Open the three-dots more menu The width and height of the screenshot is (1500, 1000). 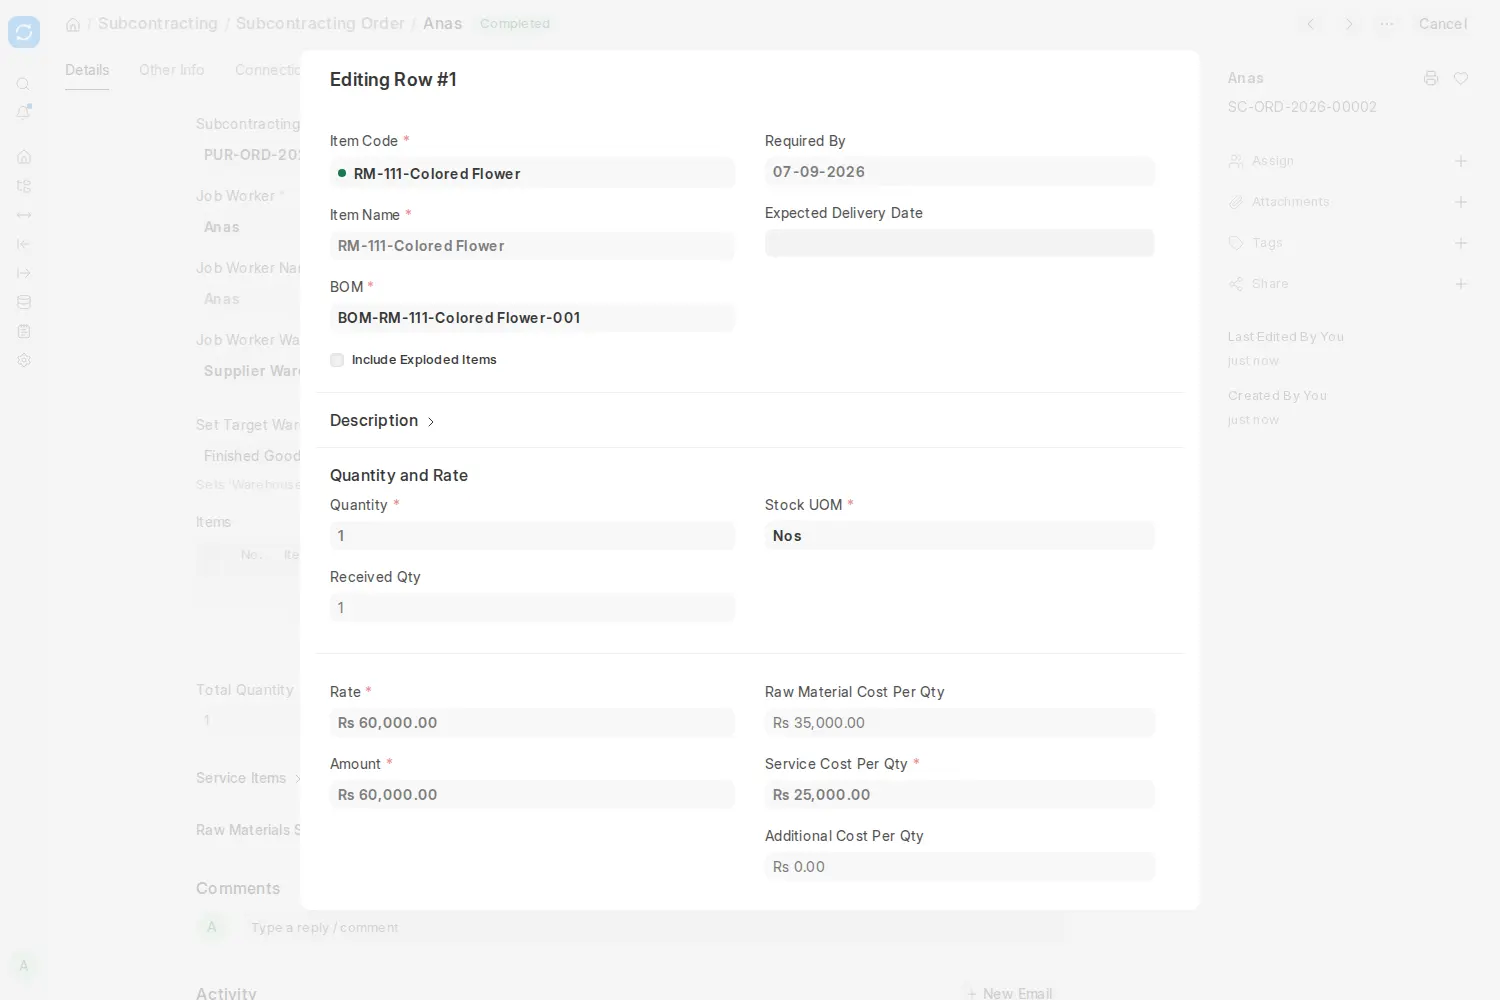click(x=1387, y=24)
